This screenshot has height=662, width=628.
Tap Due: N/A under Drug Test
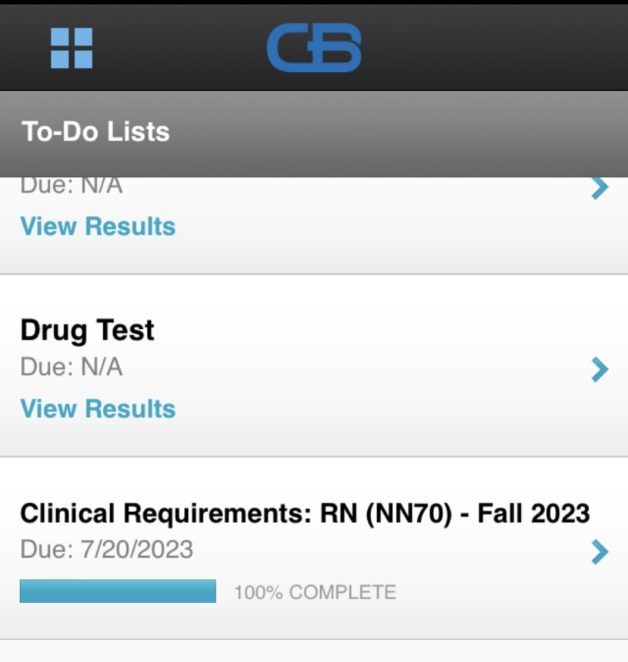pyautogui.click(x=72, y=367)
